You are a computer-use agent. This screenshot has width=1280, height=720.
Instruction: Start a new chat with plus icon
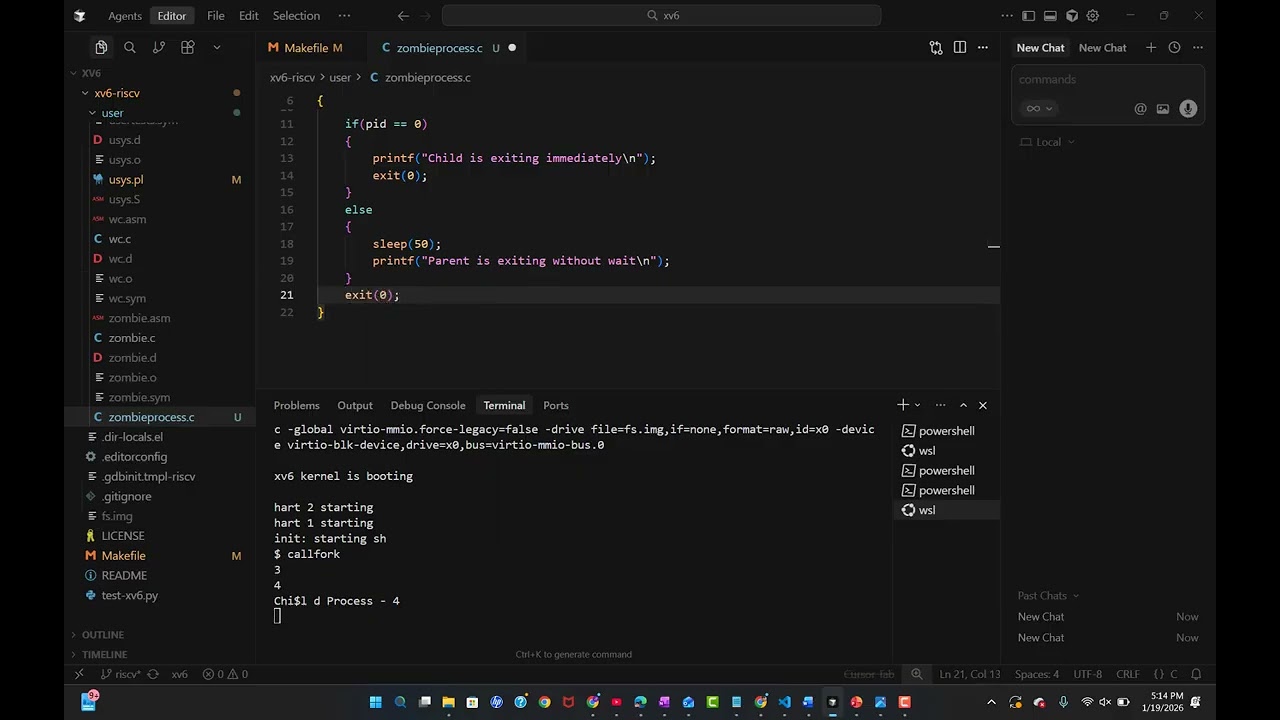point(1151,47)
